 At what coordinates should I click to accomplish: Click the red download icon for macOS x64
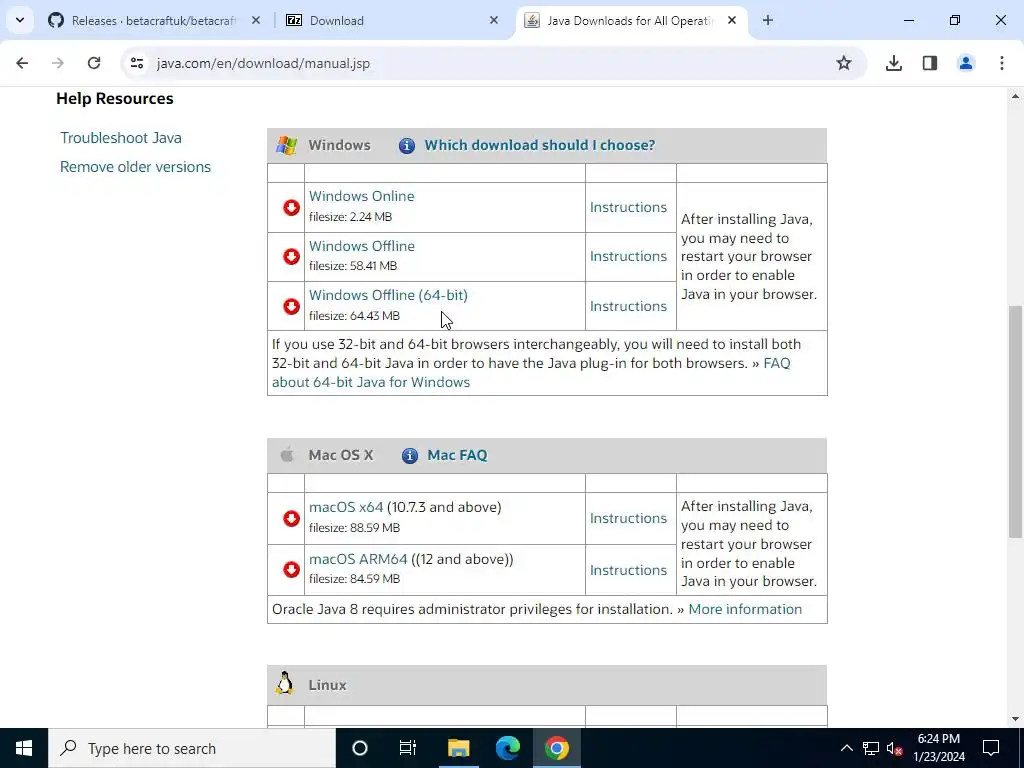pos(291,519)
